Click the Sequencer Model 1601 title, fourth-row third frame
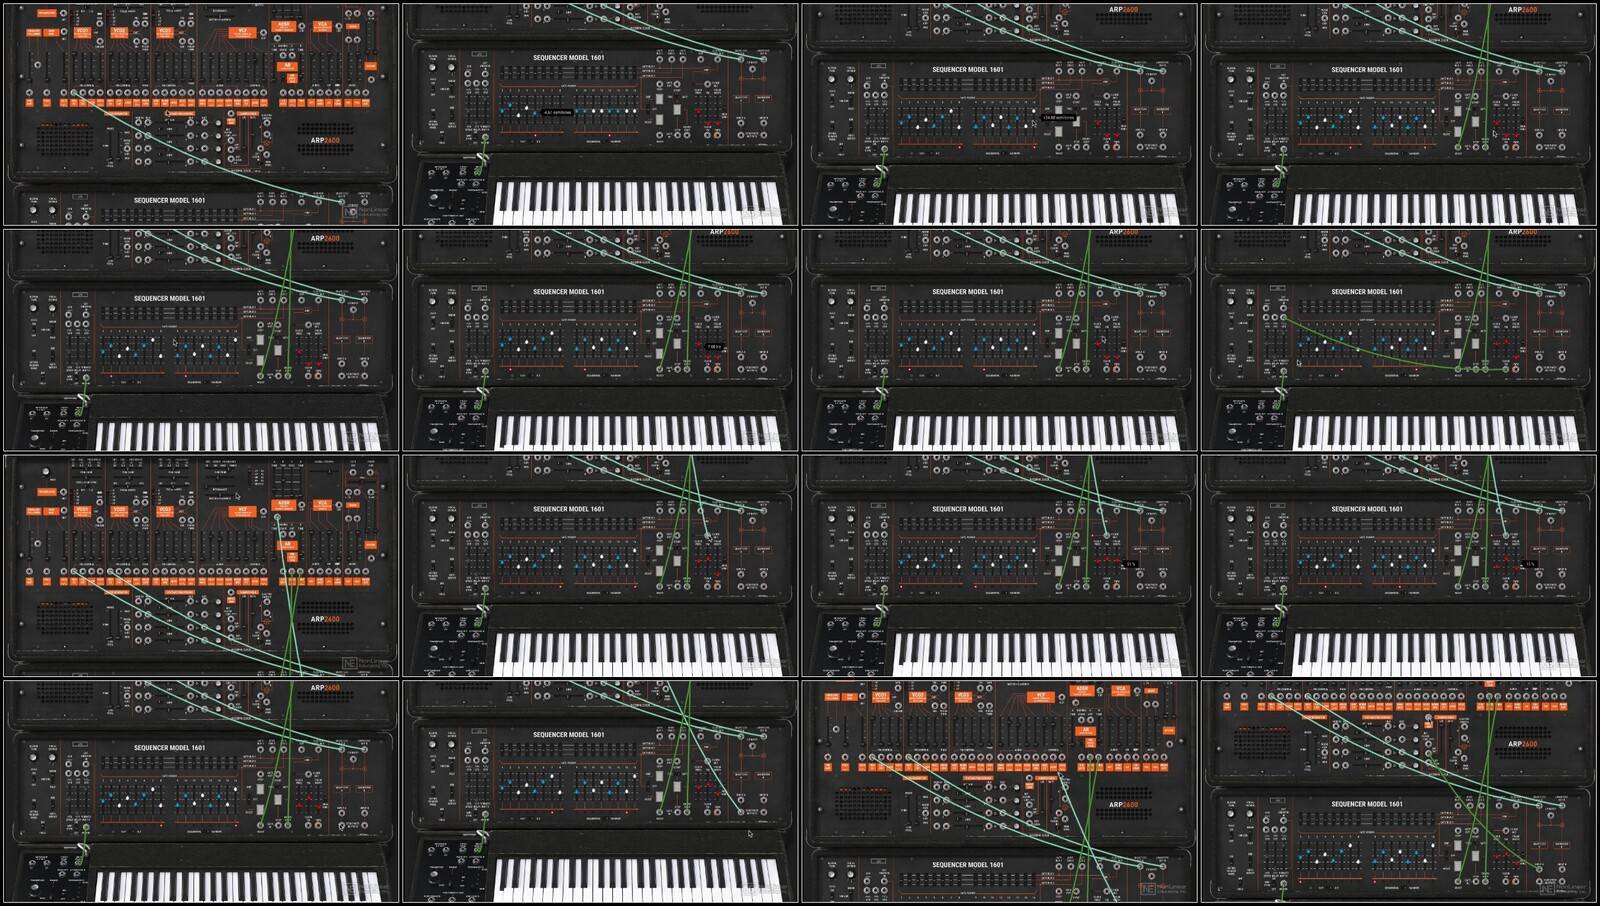1600x906 pixels. coord(967,865)
